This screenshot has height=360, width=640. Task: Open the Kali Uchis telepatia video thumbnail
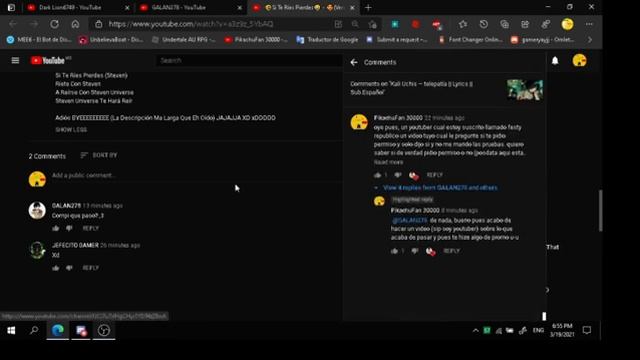click(525, 90)
